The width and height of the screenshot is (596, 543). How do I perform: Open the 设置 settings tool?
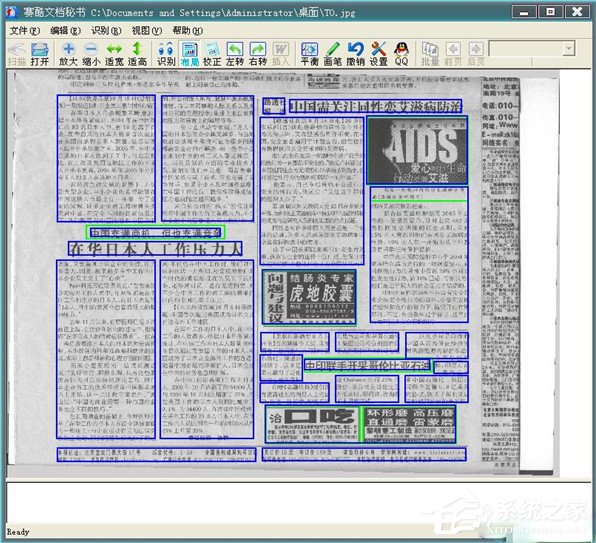click(x=379, y=54)
